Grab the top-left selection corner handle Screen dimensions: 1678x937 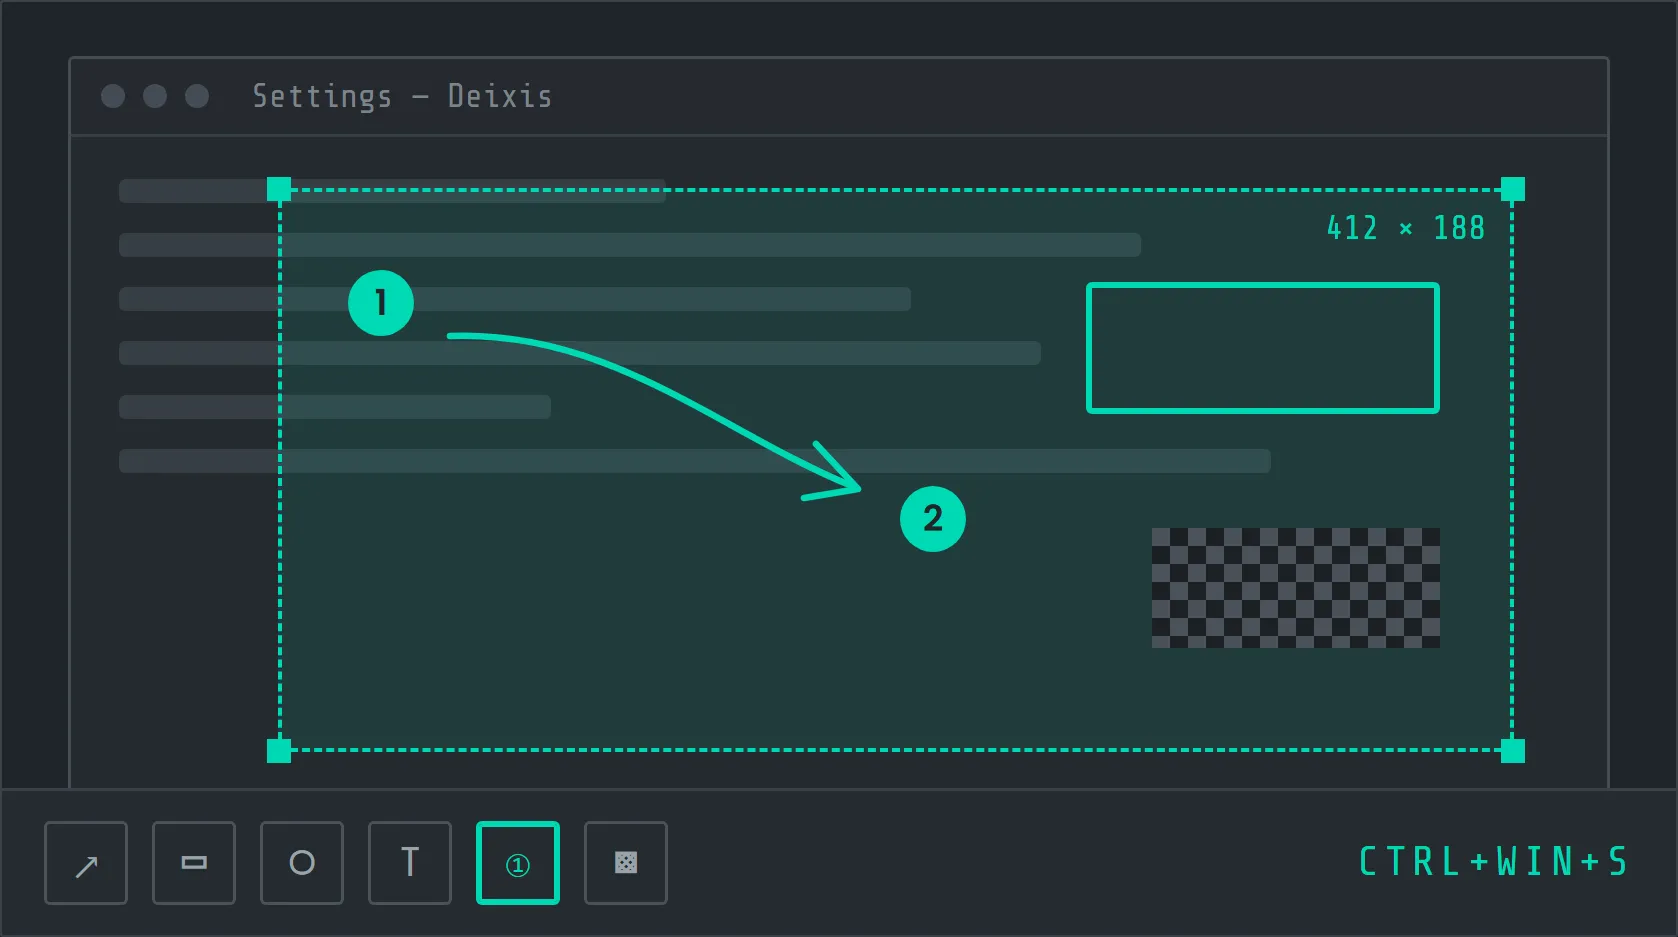279,189
